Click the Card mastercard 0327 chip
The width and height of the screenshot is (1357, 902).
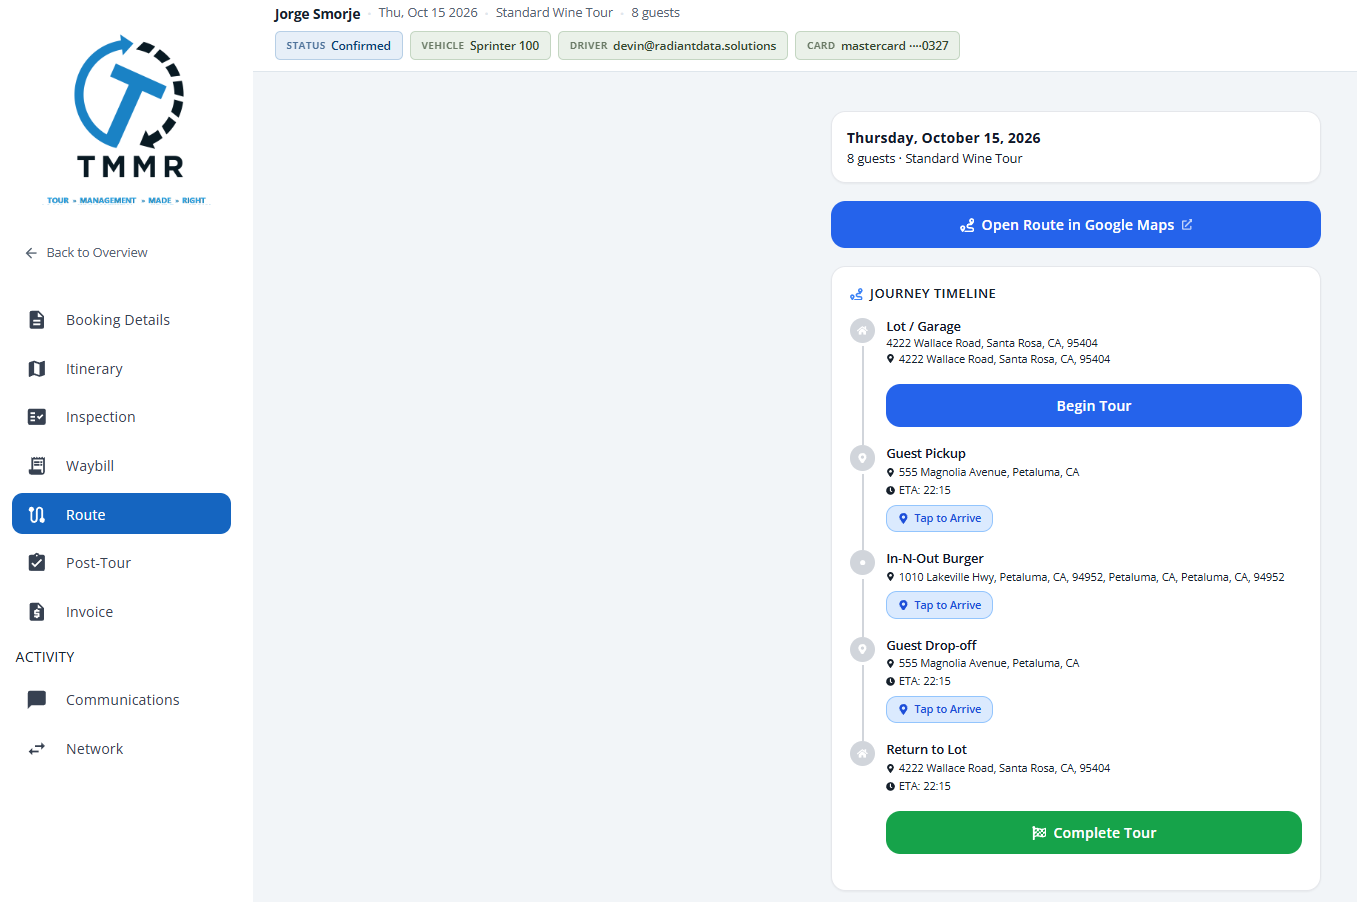point(878,46)
